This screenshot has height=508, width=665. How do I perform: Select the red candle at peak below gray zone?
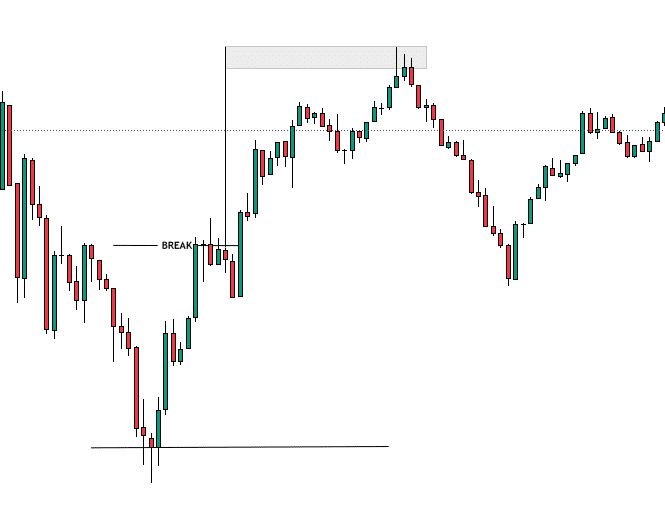[x=411, y=73]
